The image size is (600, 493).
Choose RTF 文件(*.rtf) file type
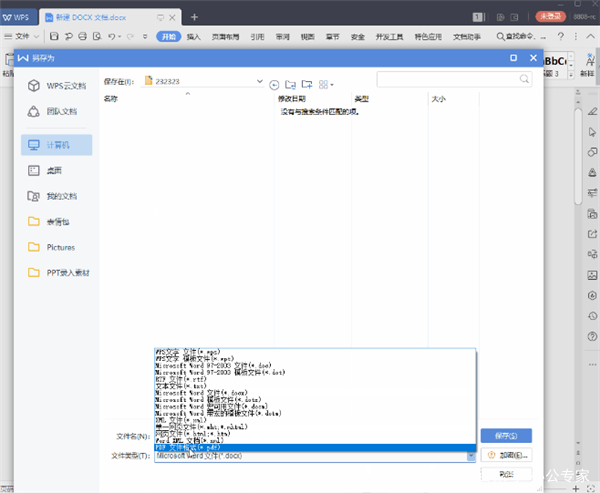pos(315,379)
